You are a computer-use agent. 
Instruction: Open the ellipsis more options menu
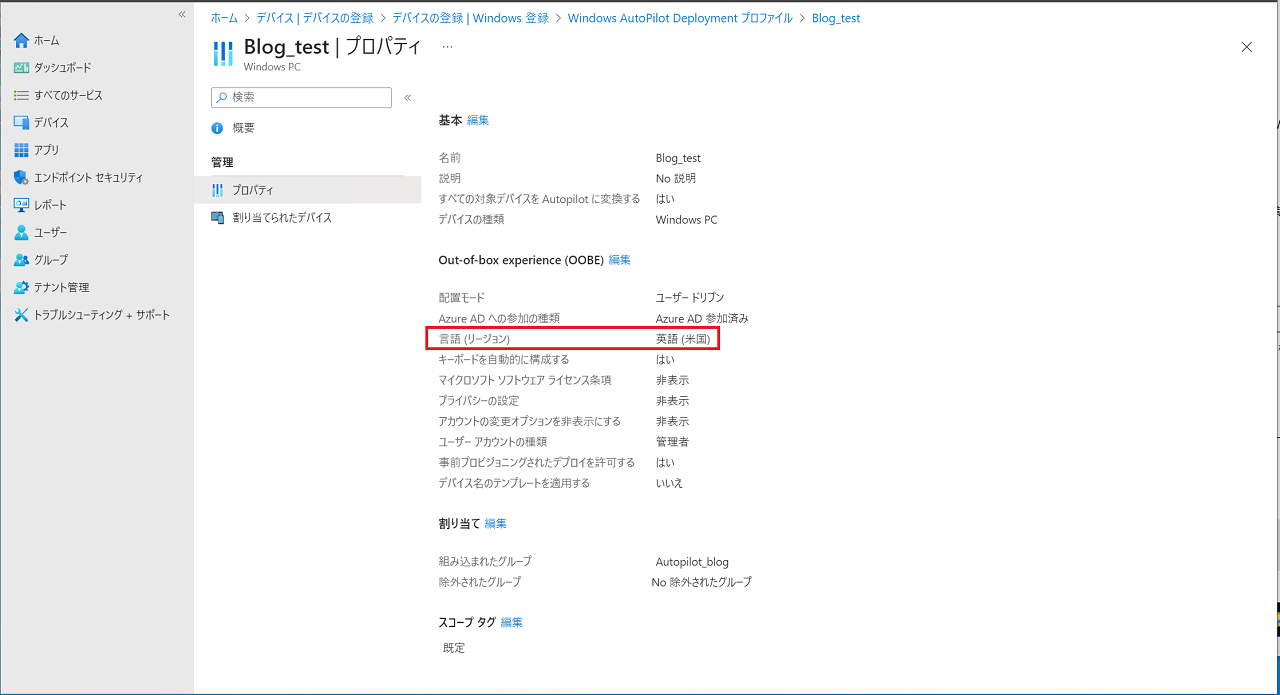pyautogui.click(x=447, y=47)
